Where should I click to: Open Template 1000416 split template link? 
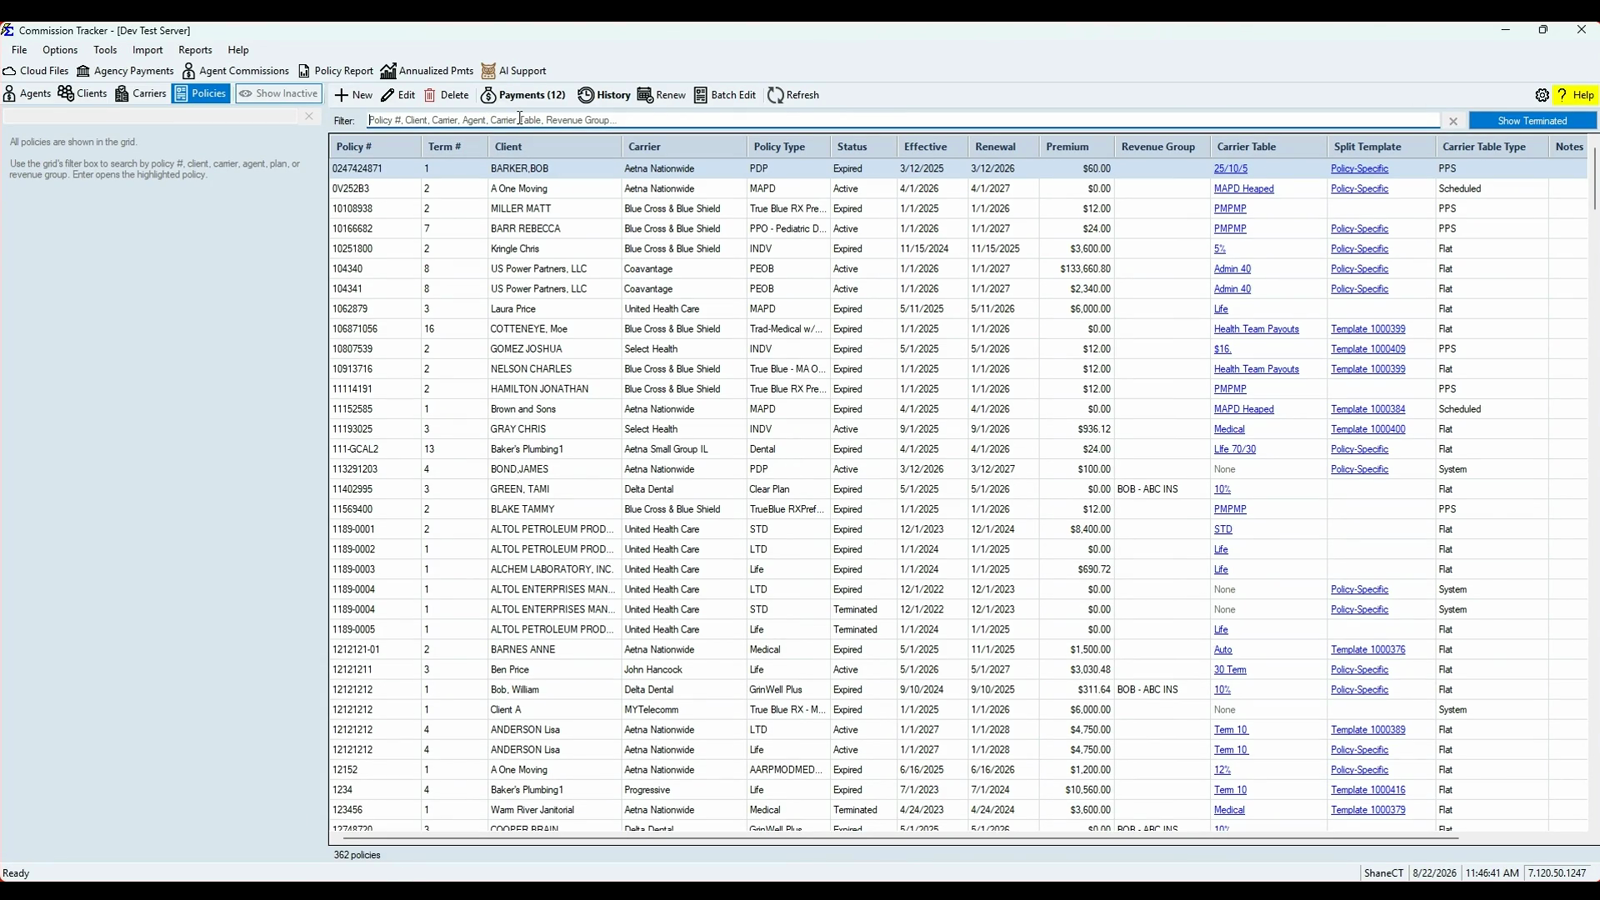[x=1367, y=789]
